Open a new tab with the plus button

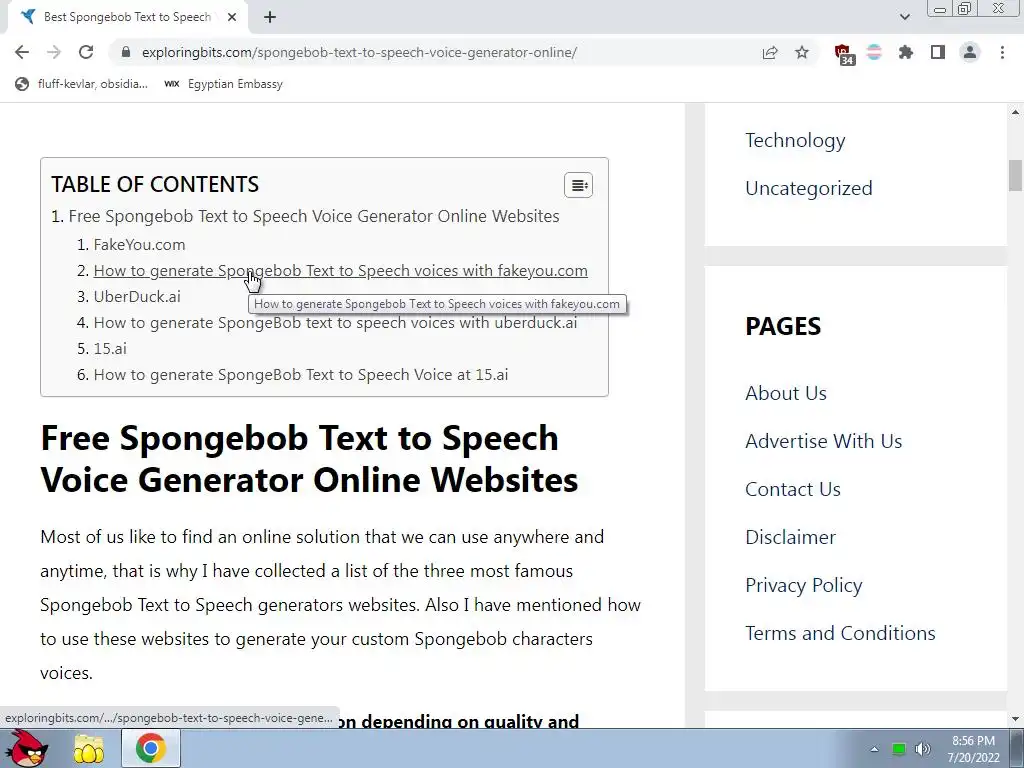[270, 17]
